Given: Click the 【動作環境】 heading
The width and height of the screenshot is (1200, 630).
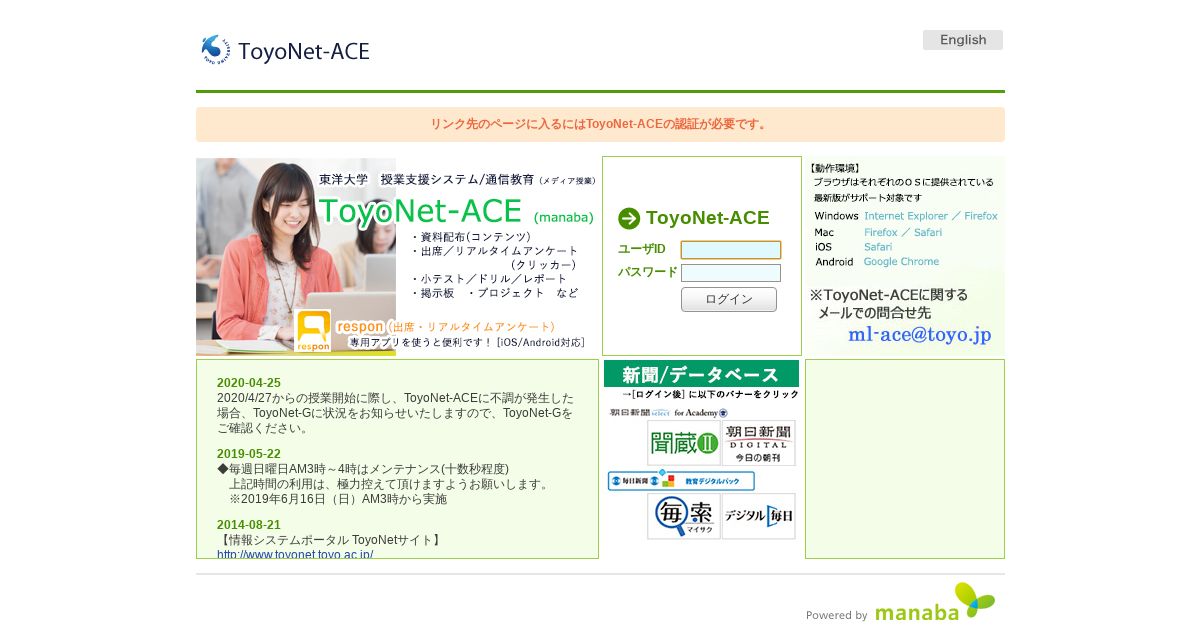Looking at the screenshot, I should (835, 168).
